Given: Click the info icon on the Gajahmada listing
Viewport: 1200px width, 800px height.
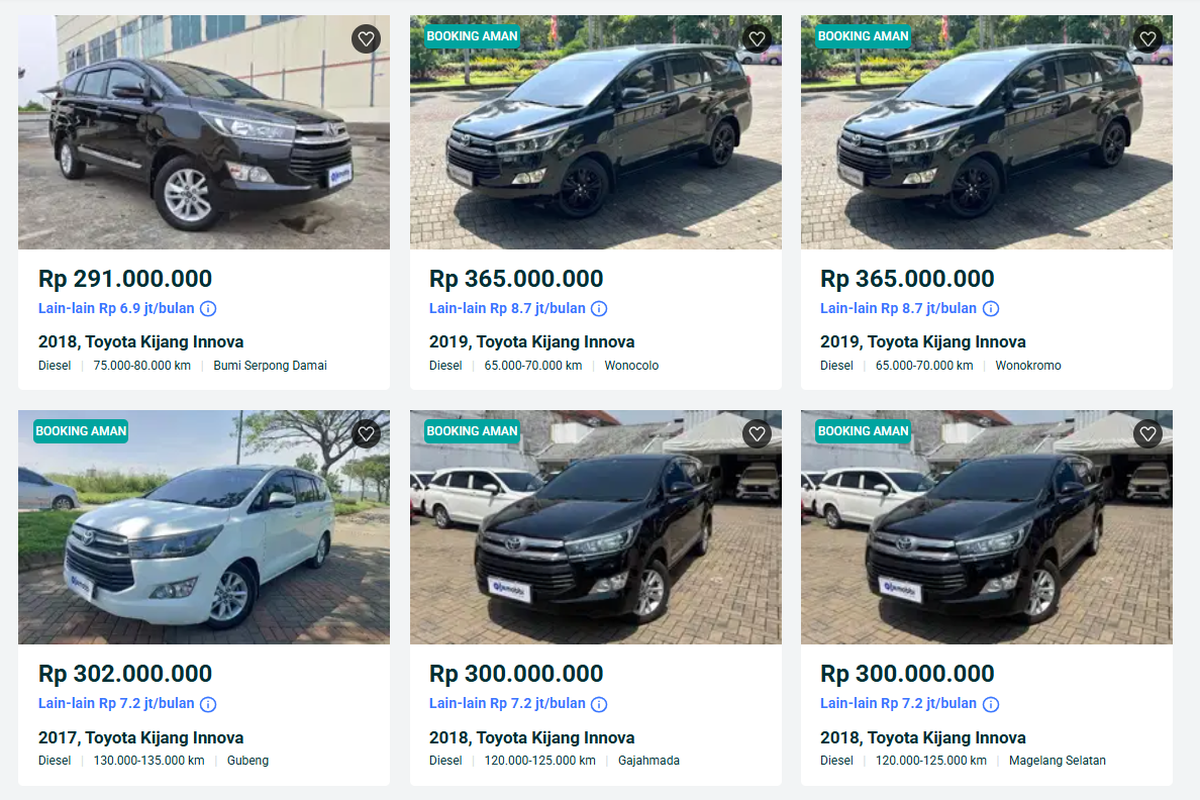Looking at the screenshot, I should coord(598,704).
